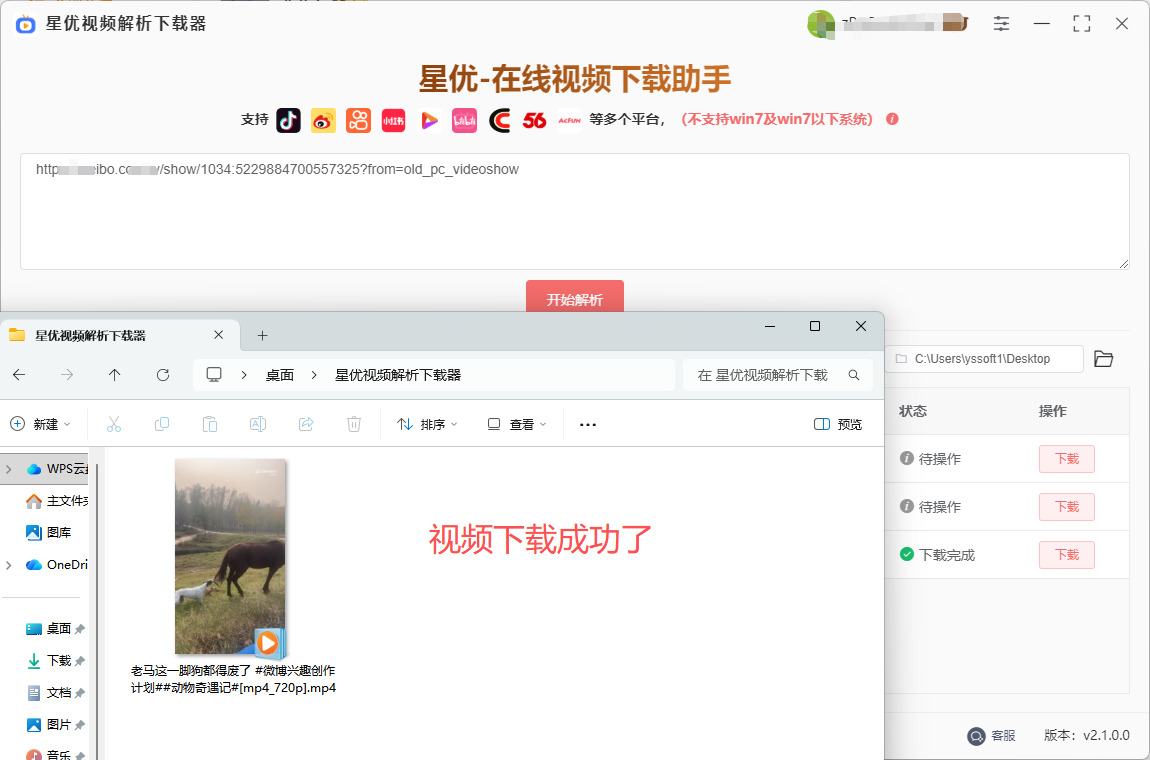Open output folder via the folder icon
The width and height of the screenshot is (1150, 760).
pyautogui.click(x=1104, y=359)
